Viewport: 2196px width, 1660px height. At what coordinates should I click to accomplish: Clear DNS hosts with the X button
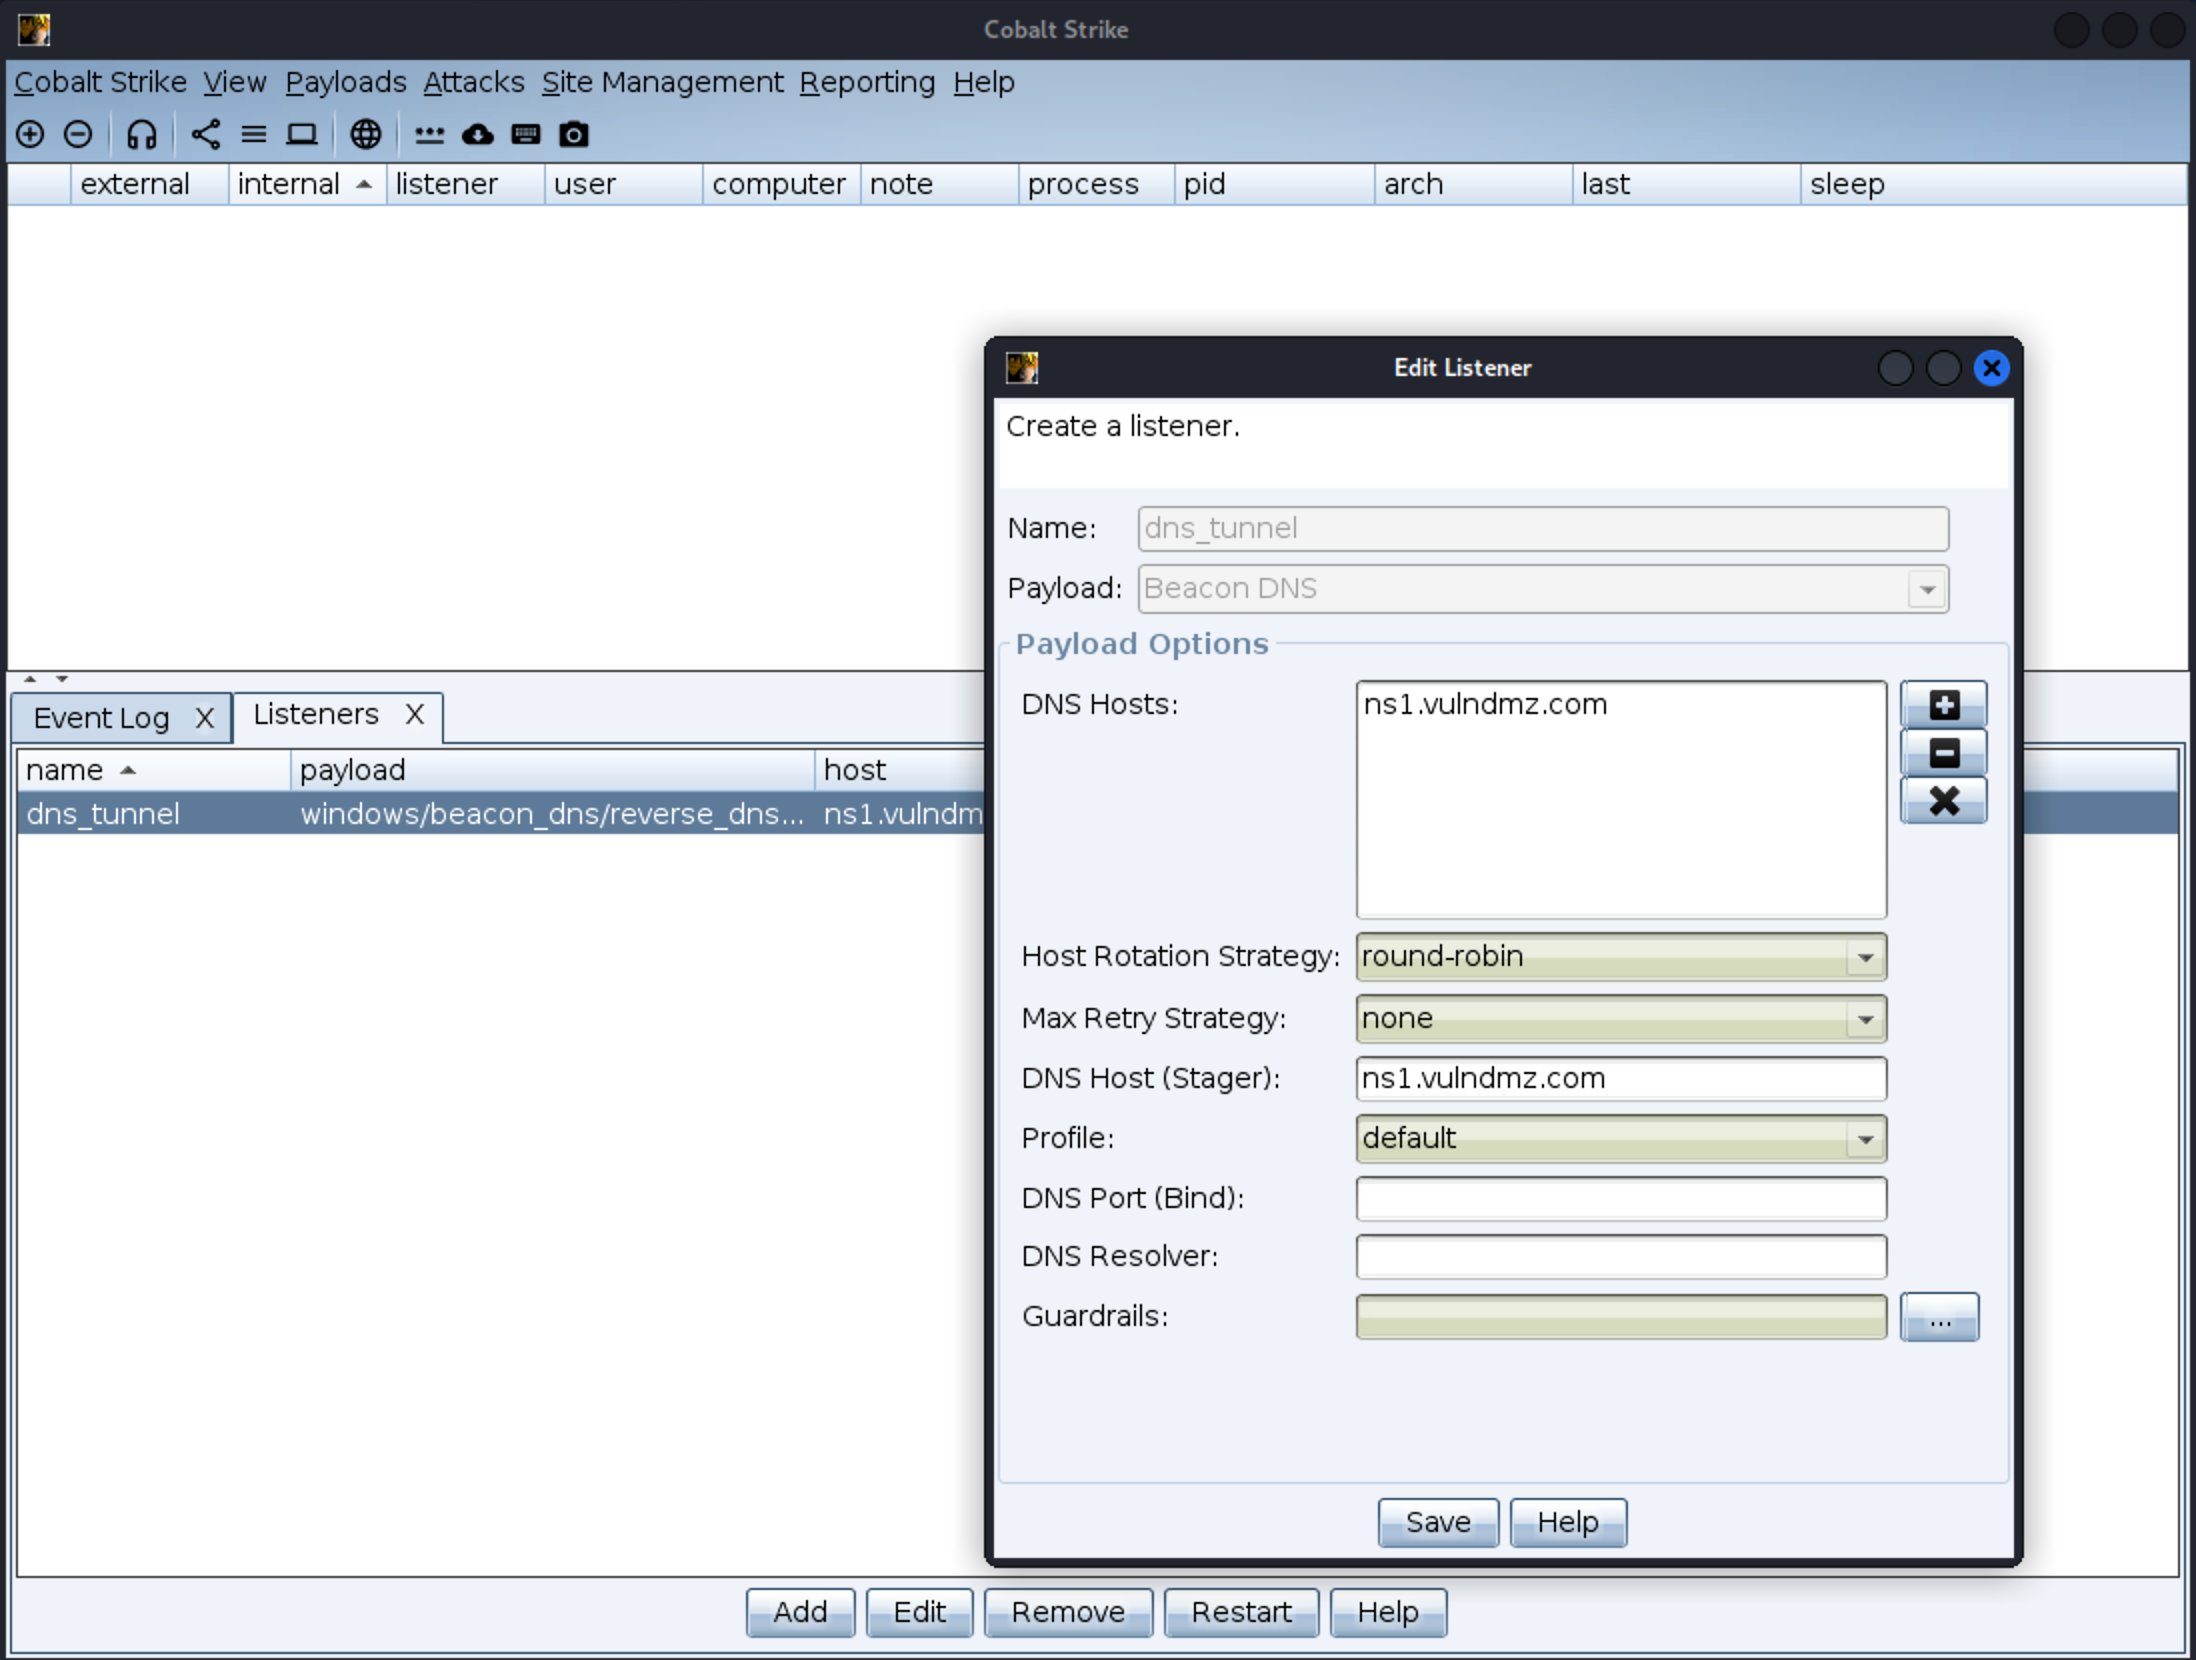pyautogui.click(x=1943, y=801)
